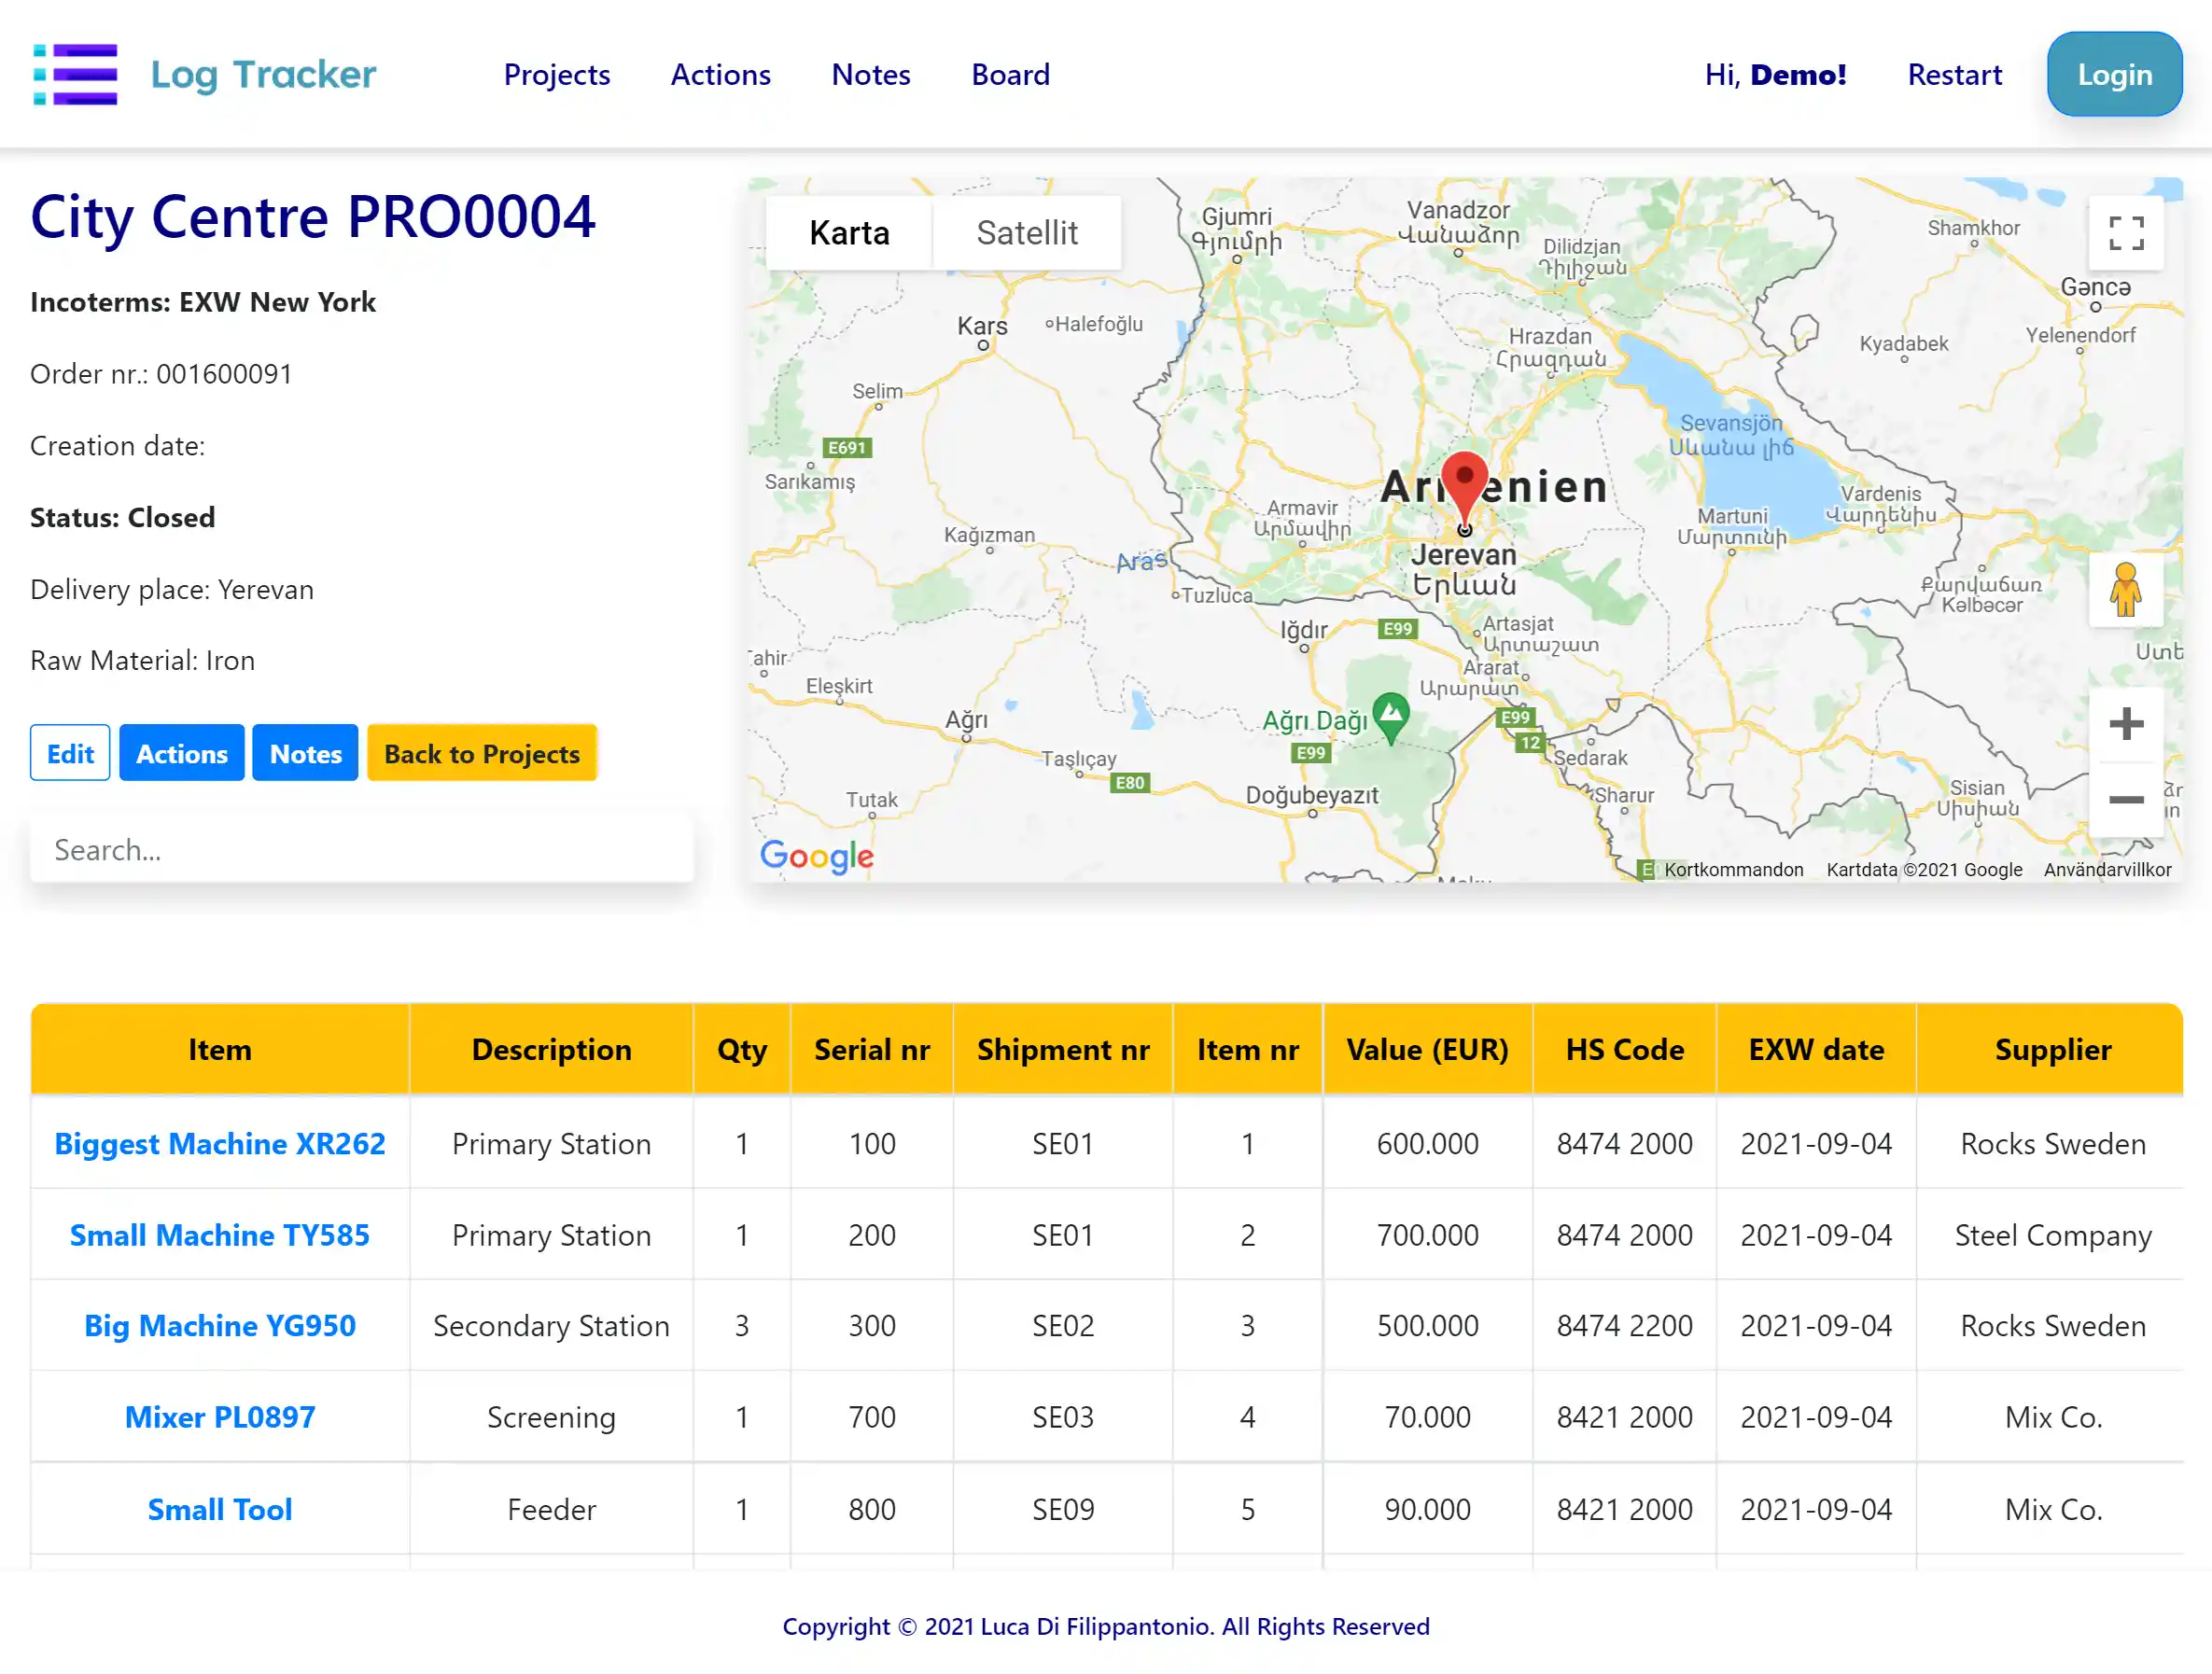Toggle fullscreen map view

[x=2125, y=233]
